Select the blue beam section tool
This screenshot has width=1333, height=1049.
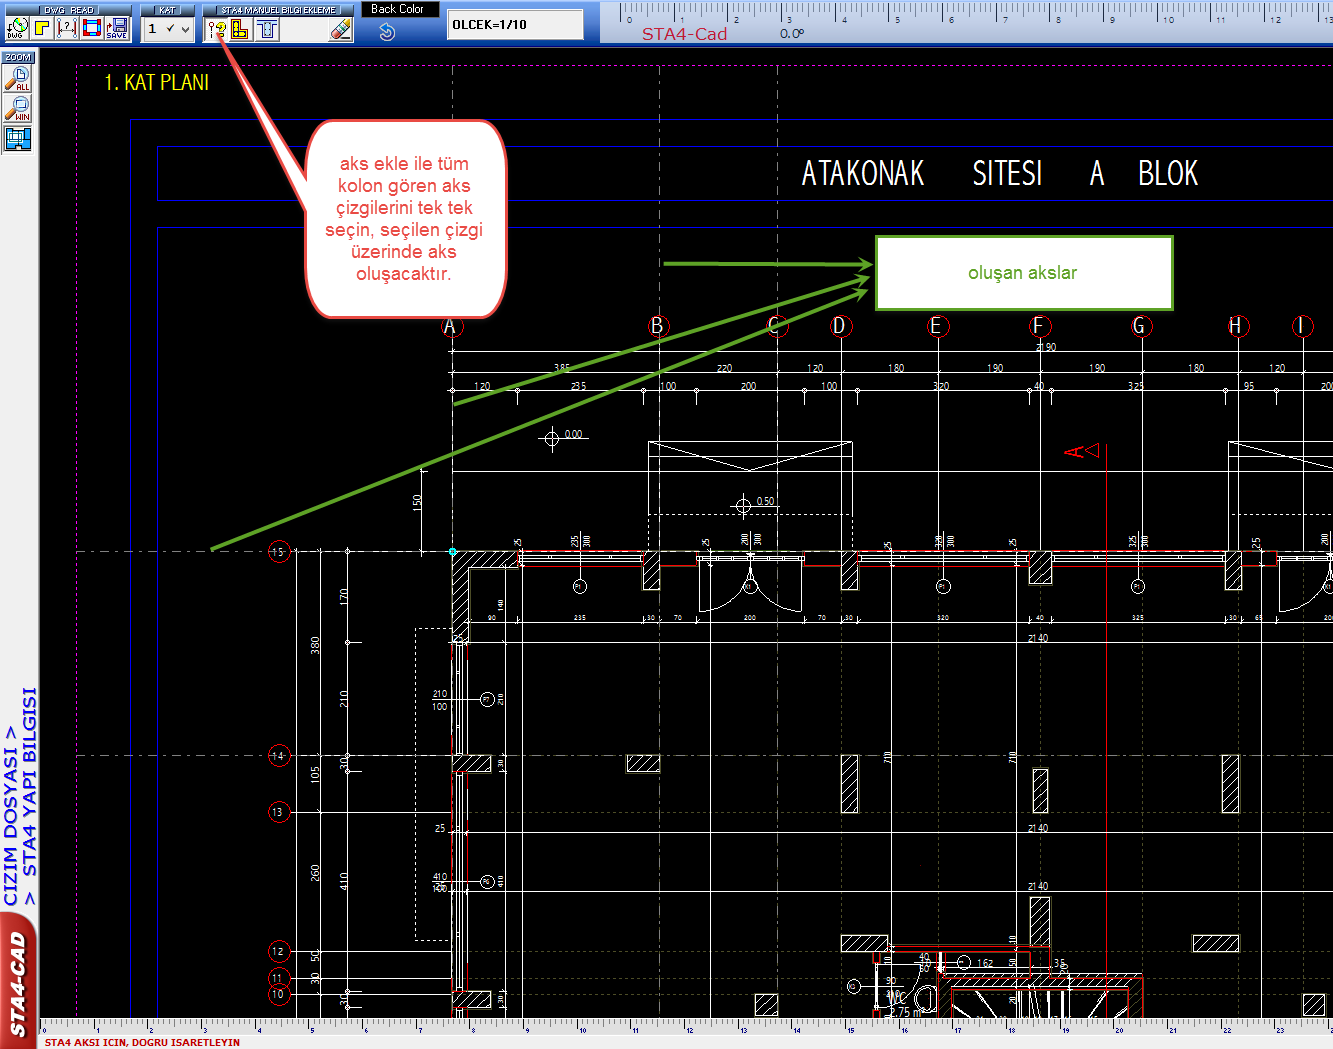(267, 30)
